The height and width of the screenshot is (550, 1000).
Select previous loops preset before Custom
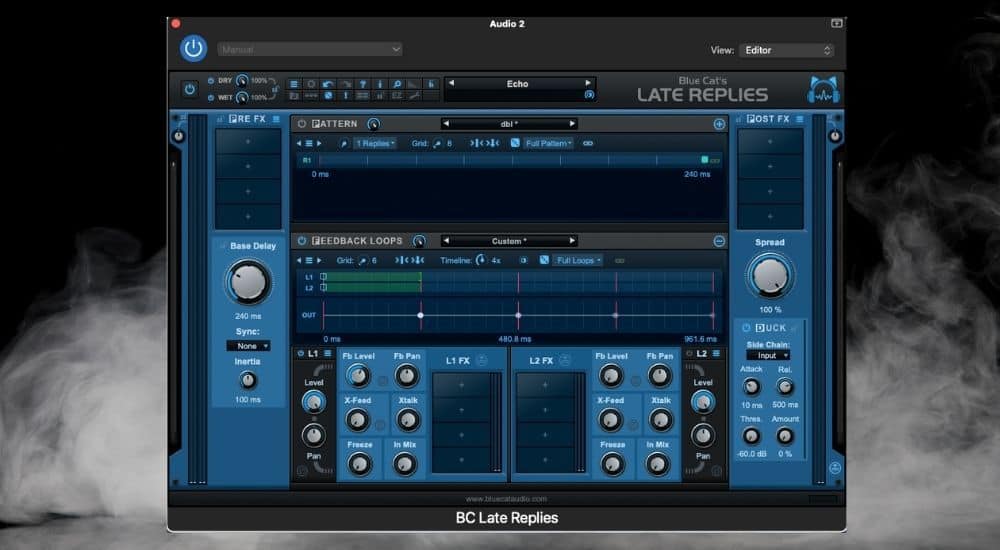[x=446, y=241]
